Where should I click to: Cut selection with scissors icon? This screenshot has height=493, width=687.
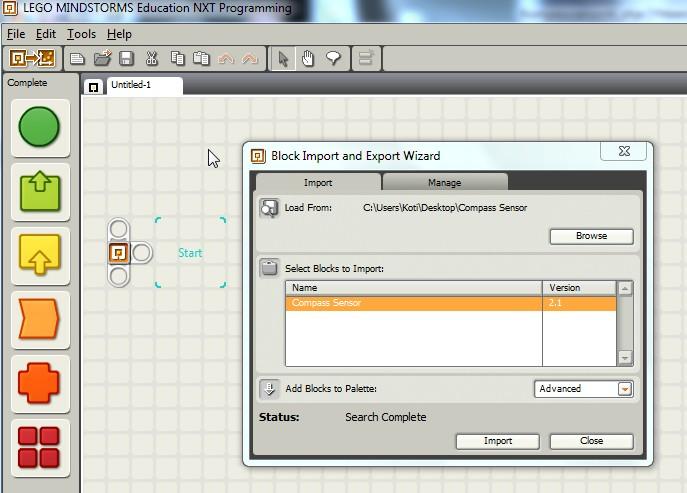[152, 58]
